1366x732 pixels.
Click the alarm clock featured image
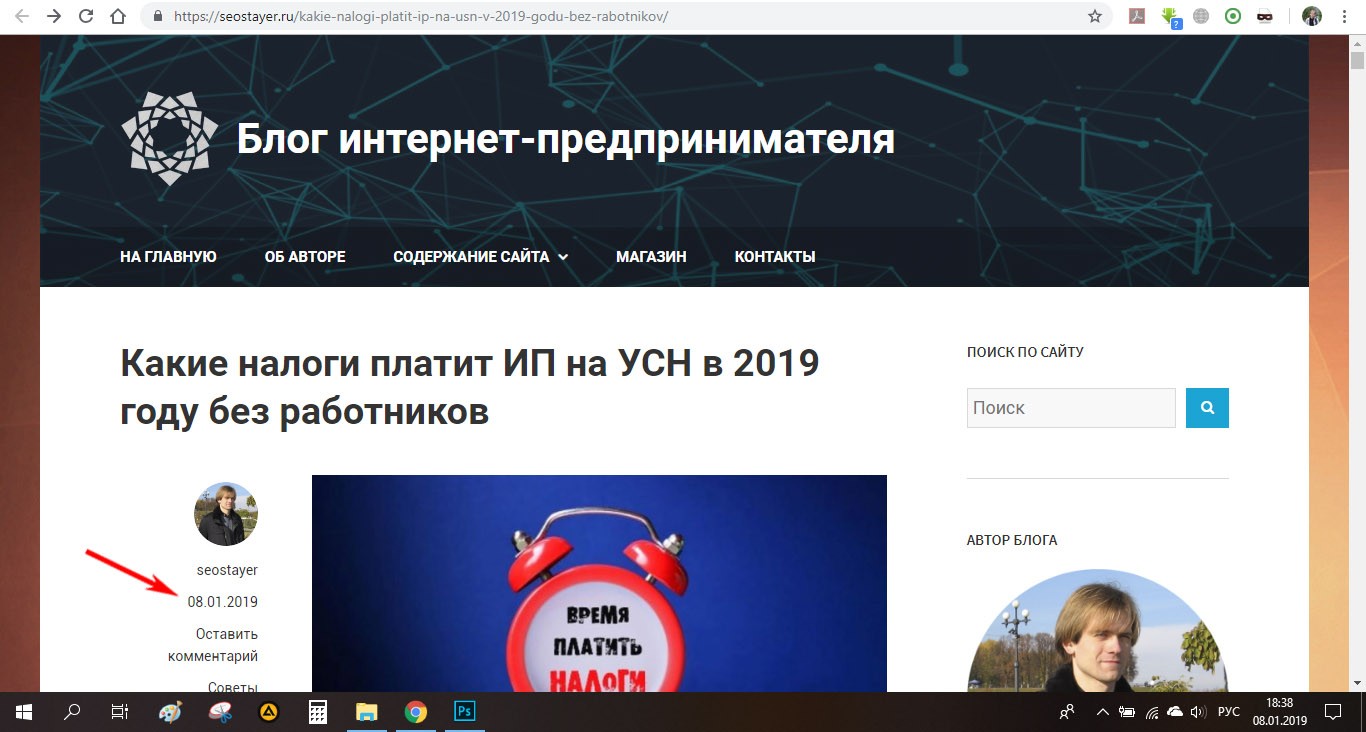click(599, 583)
